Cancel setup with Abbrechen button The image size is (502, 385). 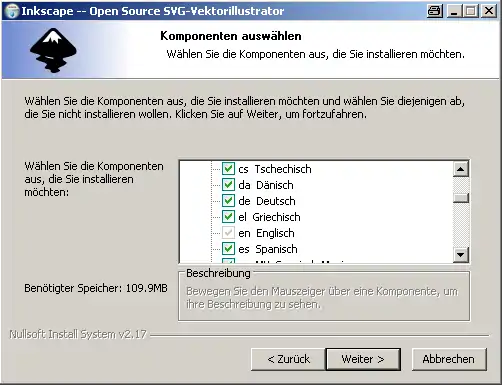pyautogui.click(x=449, y=359)
